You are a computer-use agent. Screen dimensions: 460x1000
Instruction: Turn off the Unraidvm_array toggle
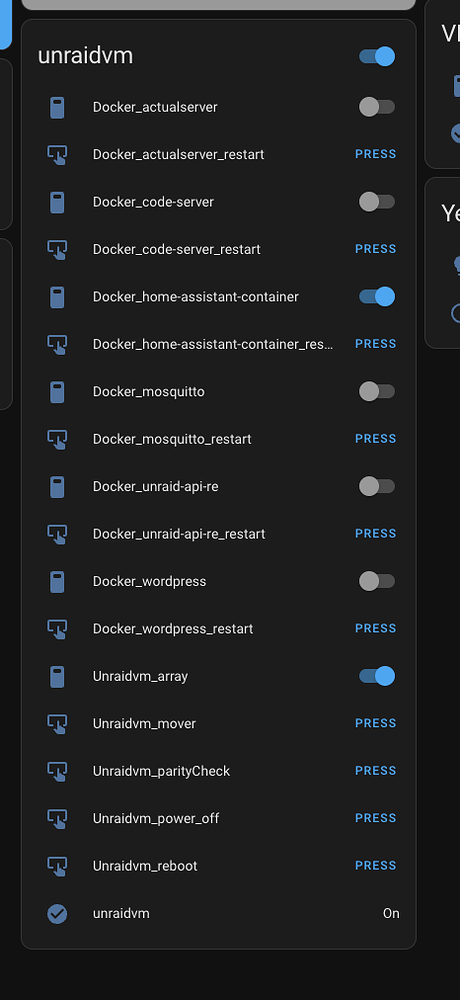click(377, 676)
